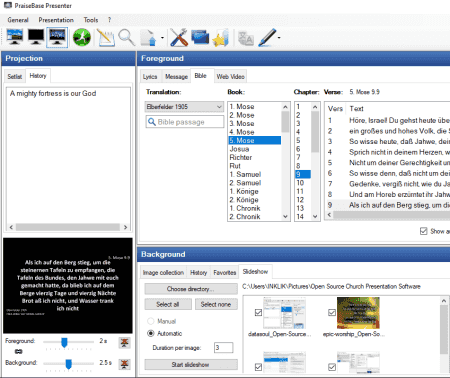Click the Foreground fade duration slider
Image resolution: width=450 pixels, height=378 pixels.
68,342
